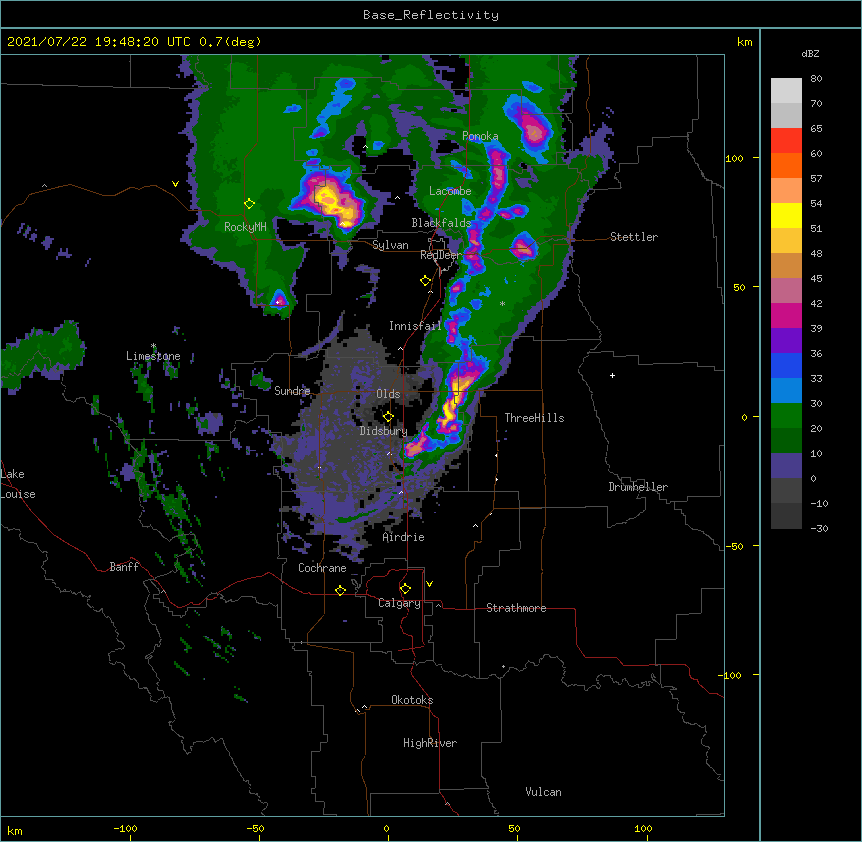
Task: Click the Airdrie label
Action: click(404, 537)
